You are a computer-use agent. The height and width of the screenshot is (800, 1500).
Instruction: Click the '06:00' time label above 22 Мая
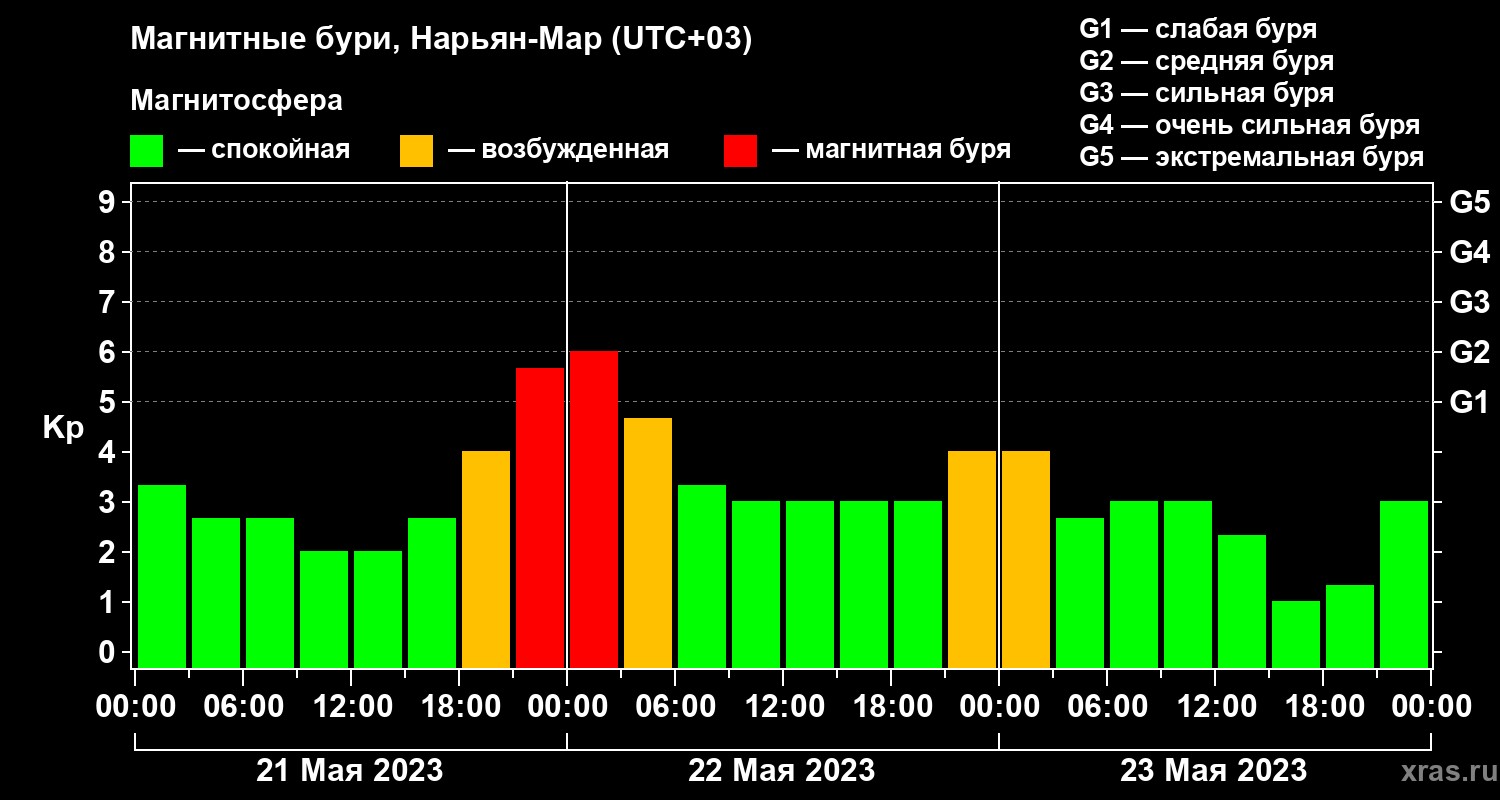[675, 707]
